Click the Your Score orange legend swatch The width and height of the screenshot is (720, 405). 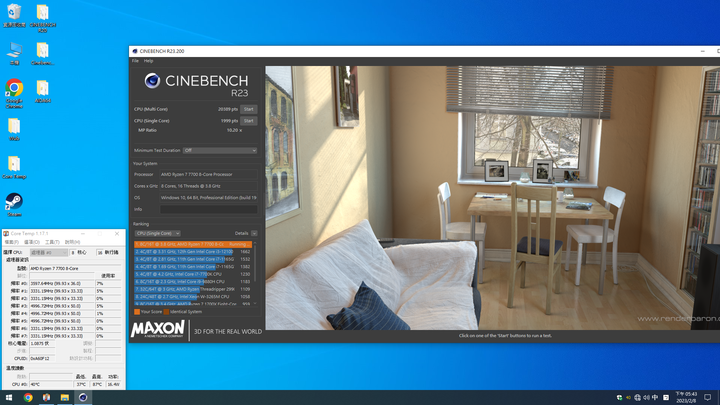pyautogui.click(x=137, y=312)
